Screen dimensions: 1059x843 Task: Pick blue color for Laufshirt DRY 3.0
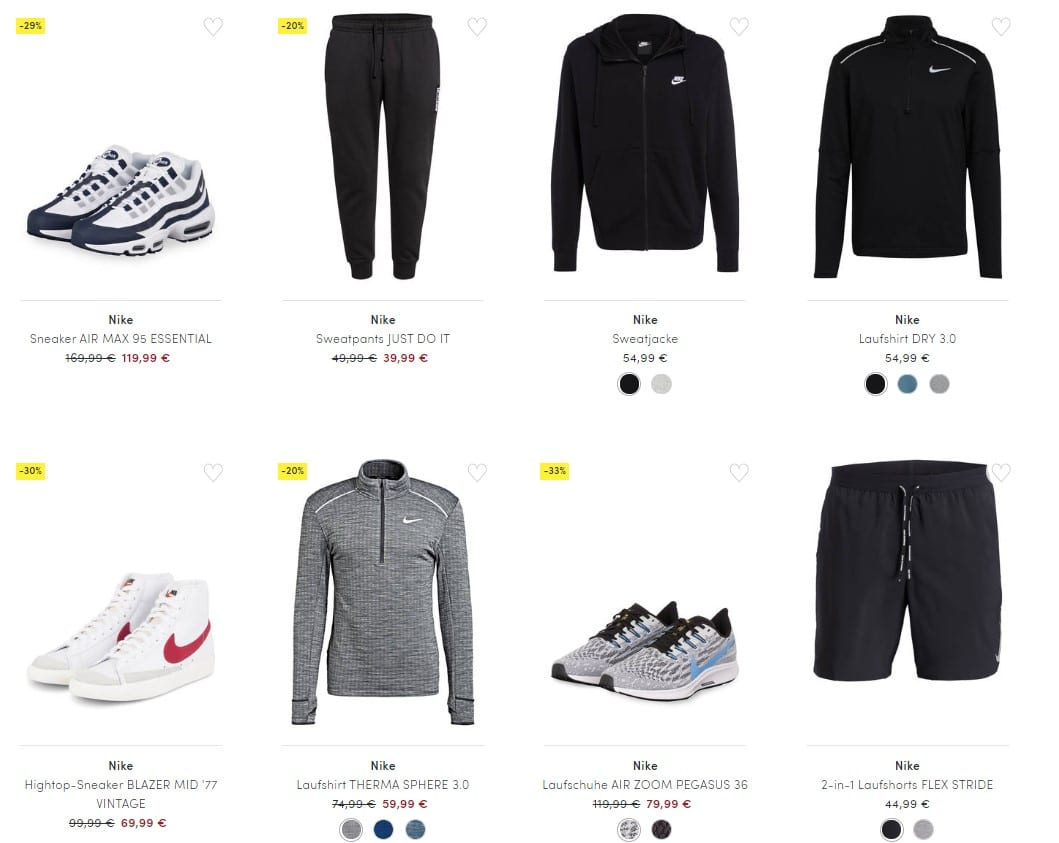pos(907,384)
